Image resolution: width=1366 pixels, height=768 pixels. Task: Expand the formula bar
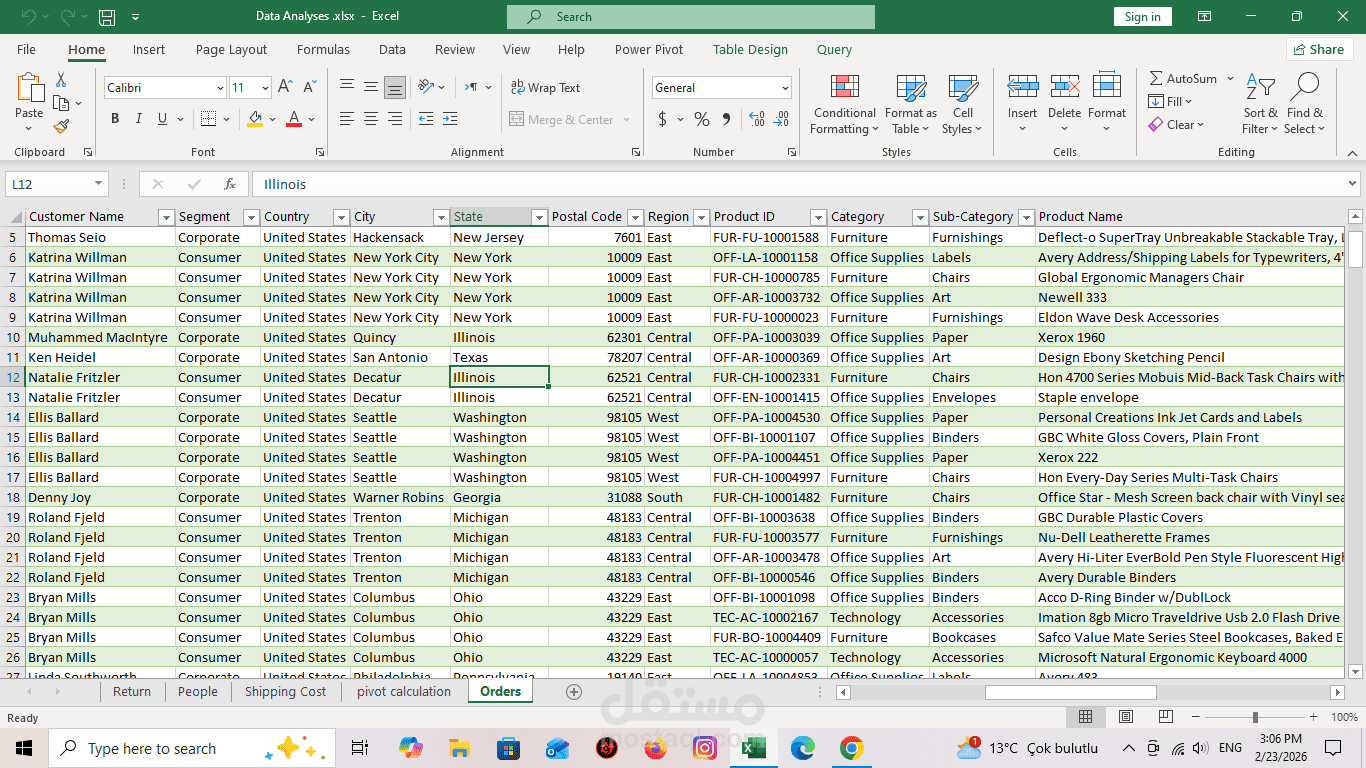pos(1352,184)
